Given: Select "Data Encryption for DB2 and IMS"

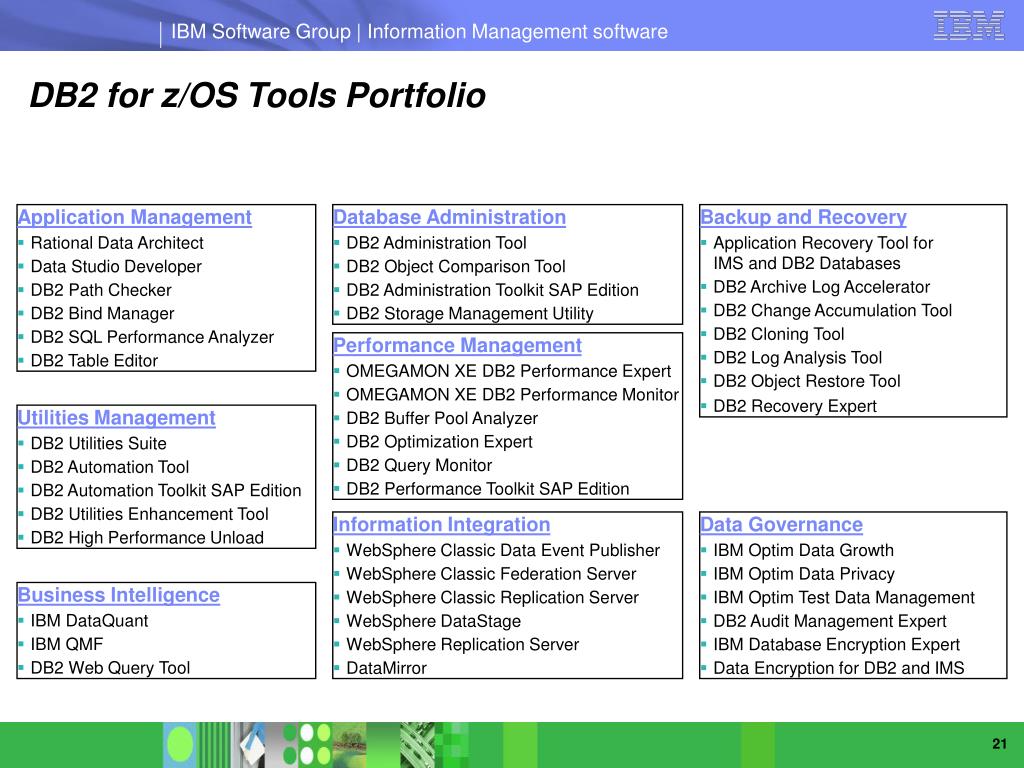Looking at the screenshot, I should pyautogui.click(x=839, y=668).
